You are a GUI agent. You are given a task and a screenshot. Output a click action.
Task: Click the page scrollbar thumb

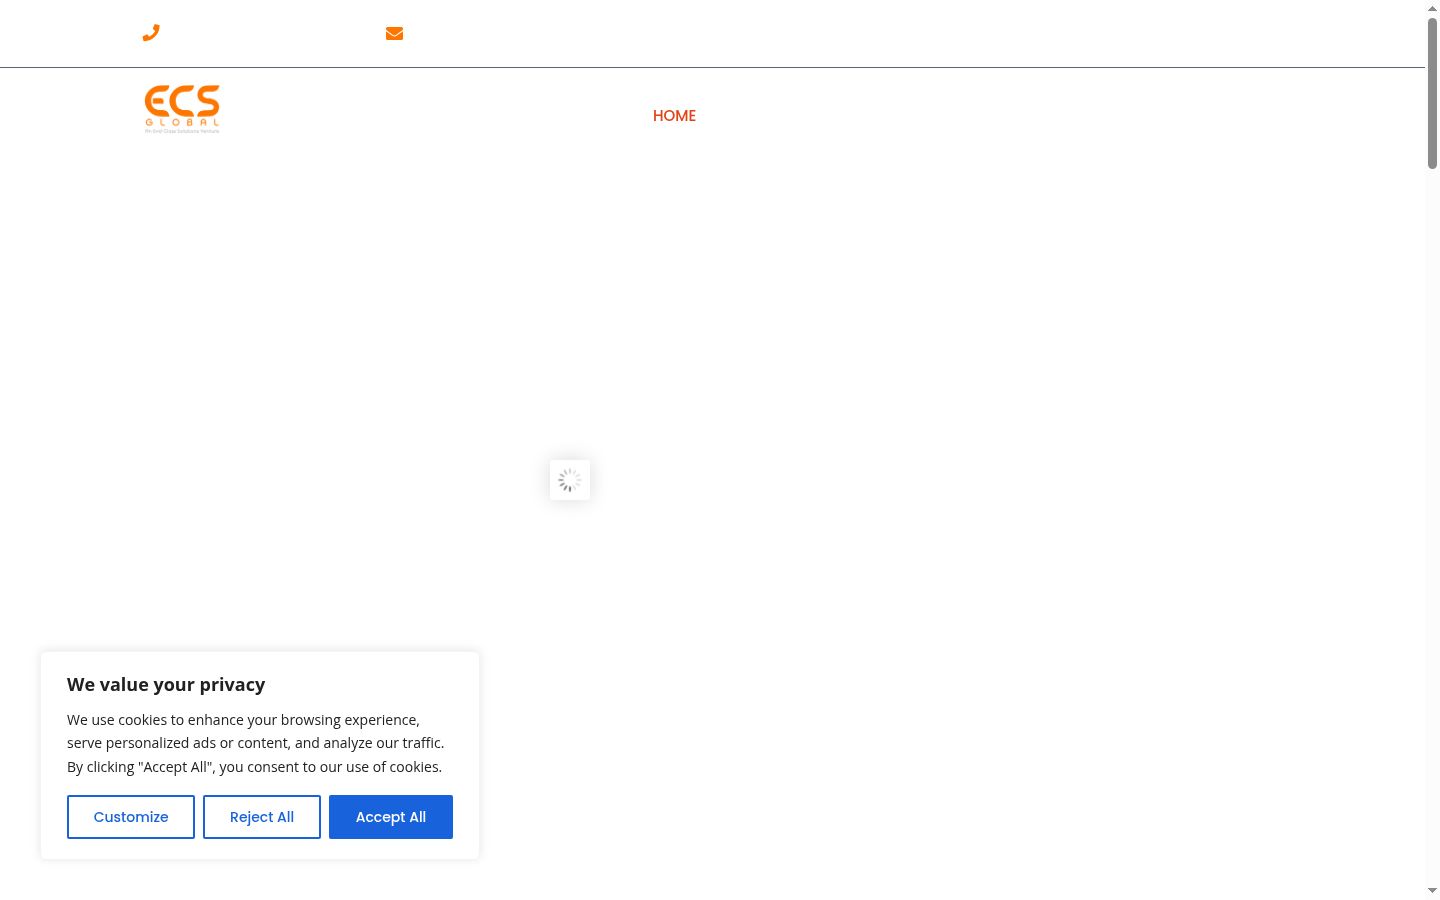[x=1432, y=93]
